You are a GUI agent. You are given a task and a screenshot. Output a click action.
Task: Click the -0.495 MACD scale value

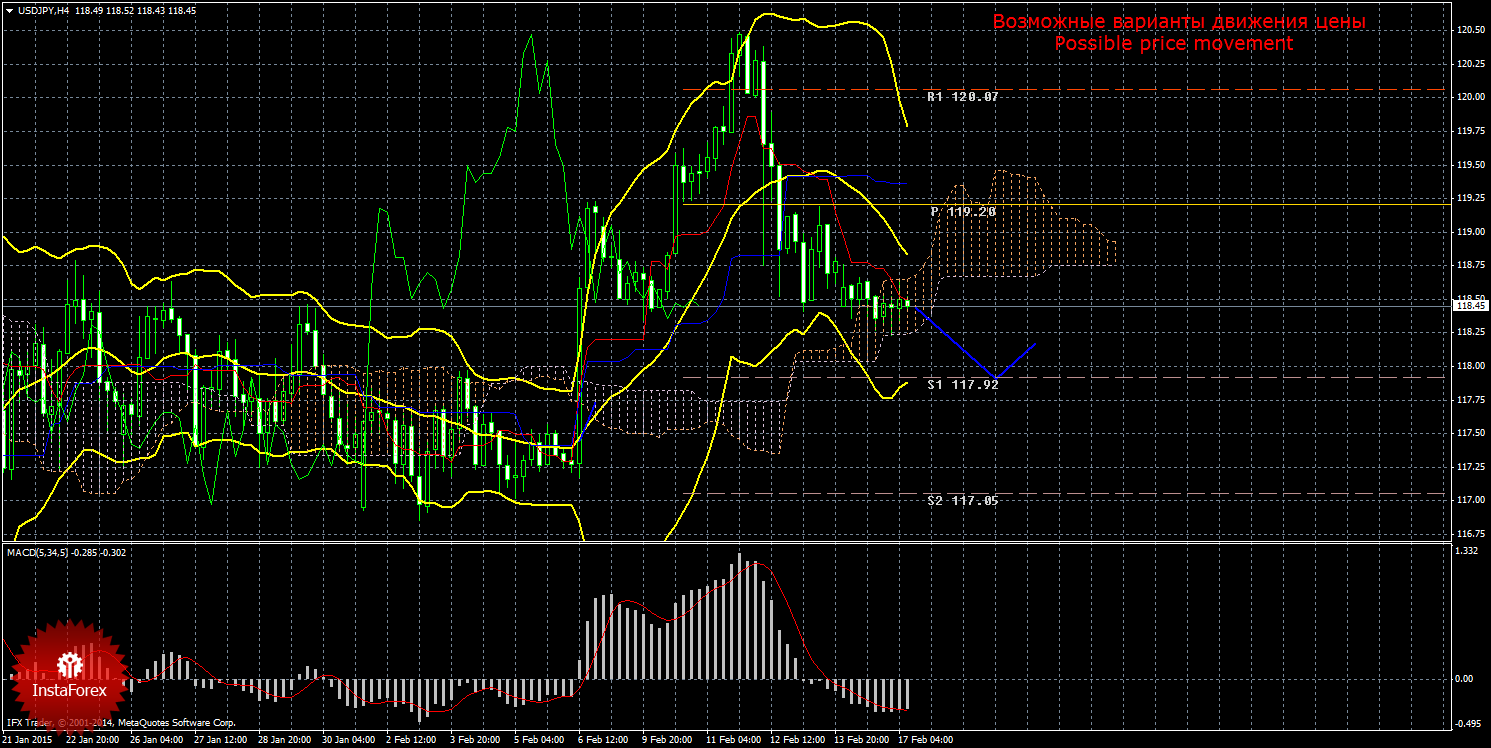[x=1468, y=723]
